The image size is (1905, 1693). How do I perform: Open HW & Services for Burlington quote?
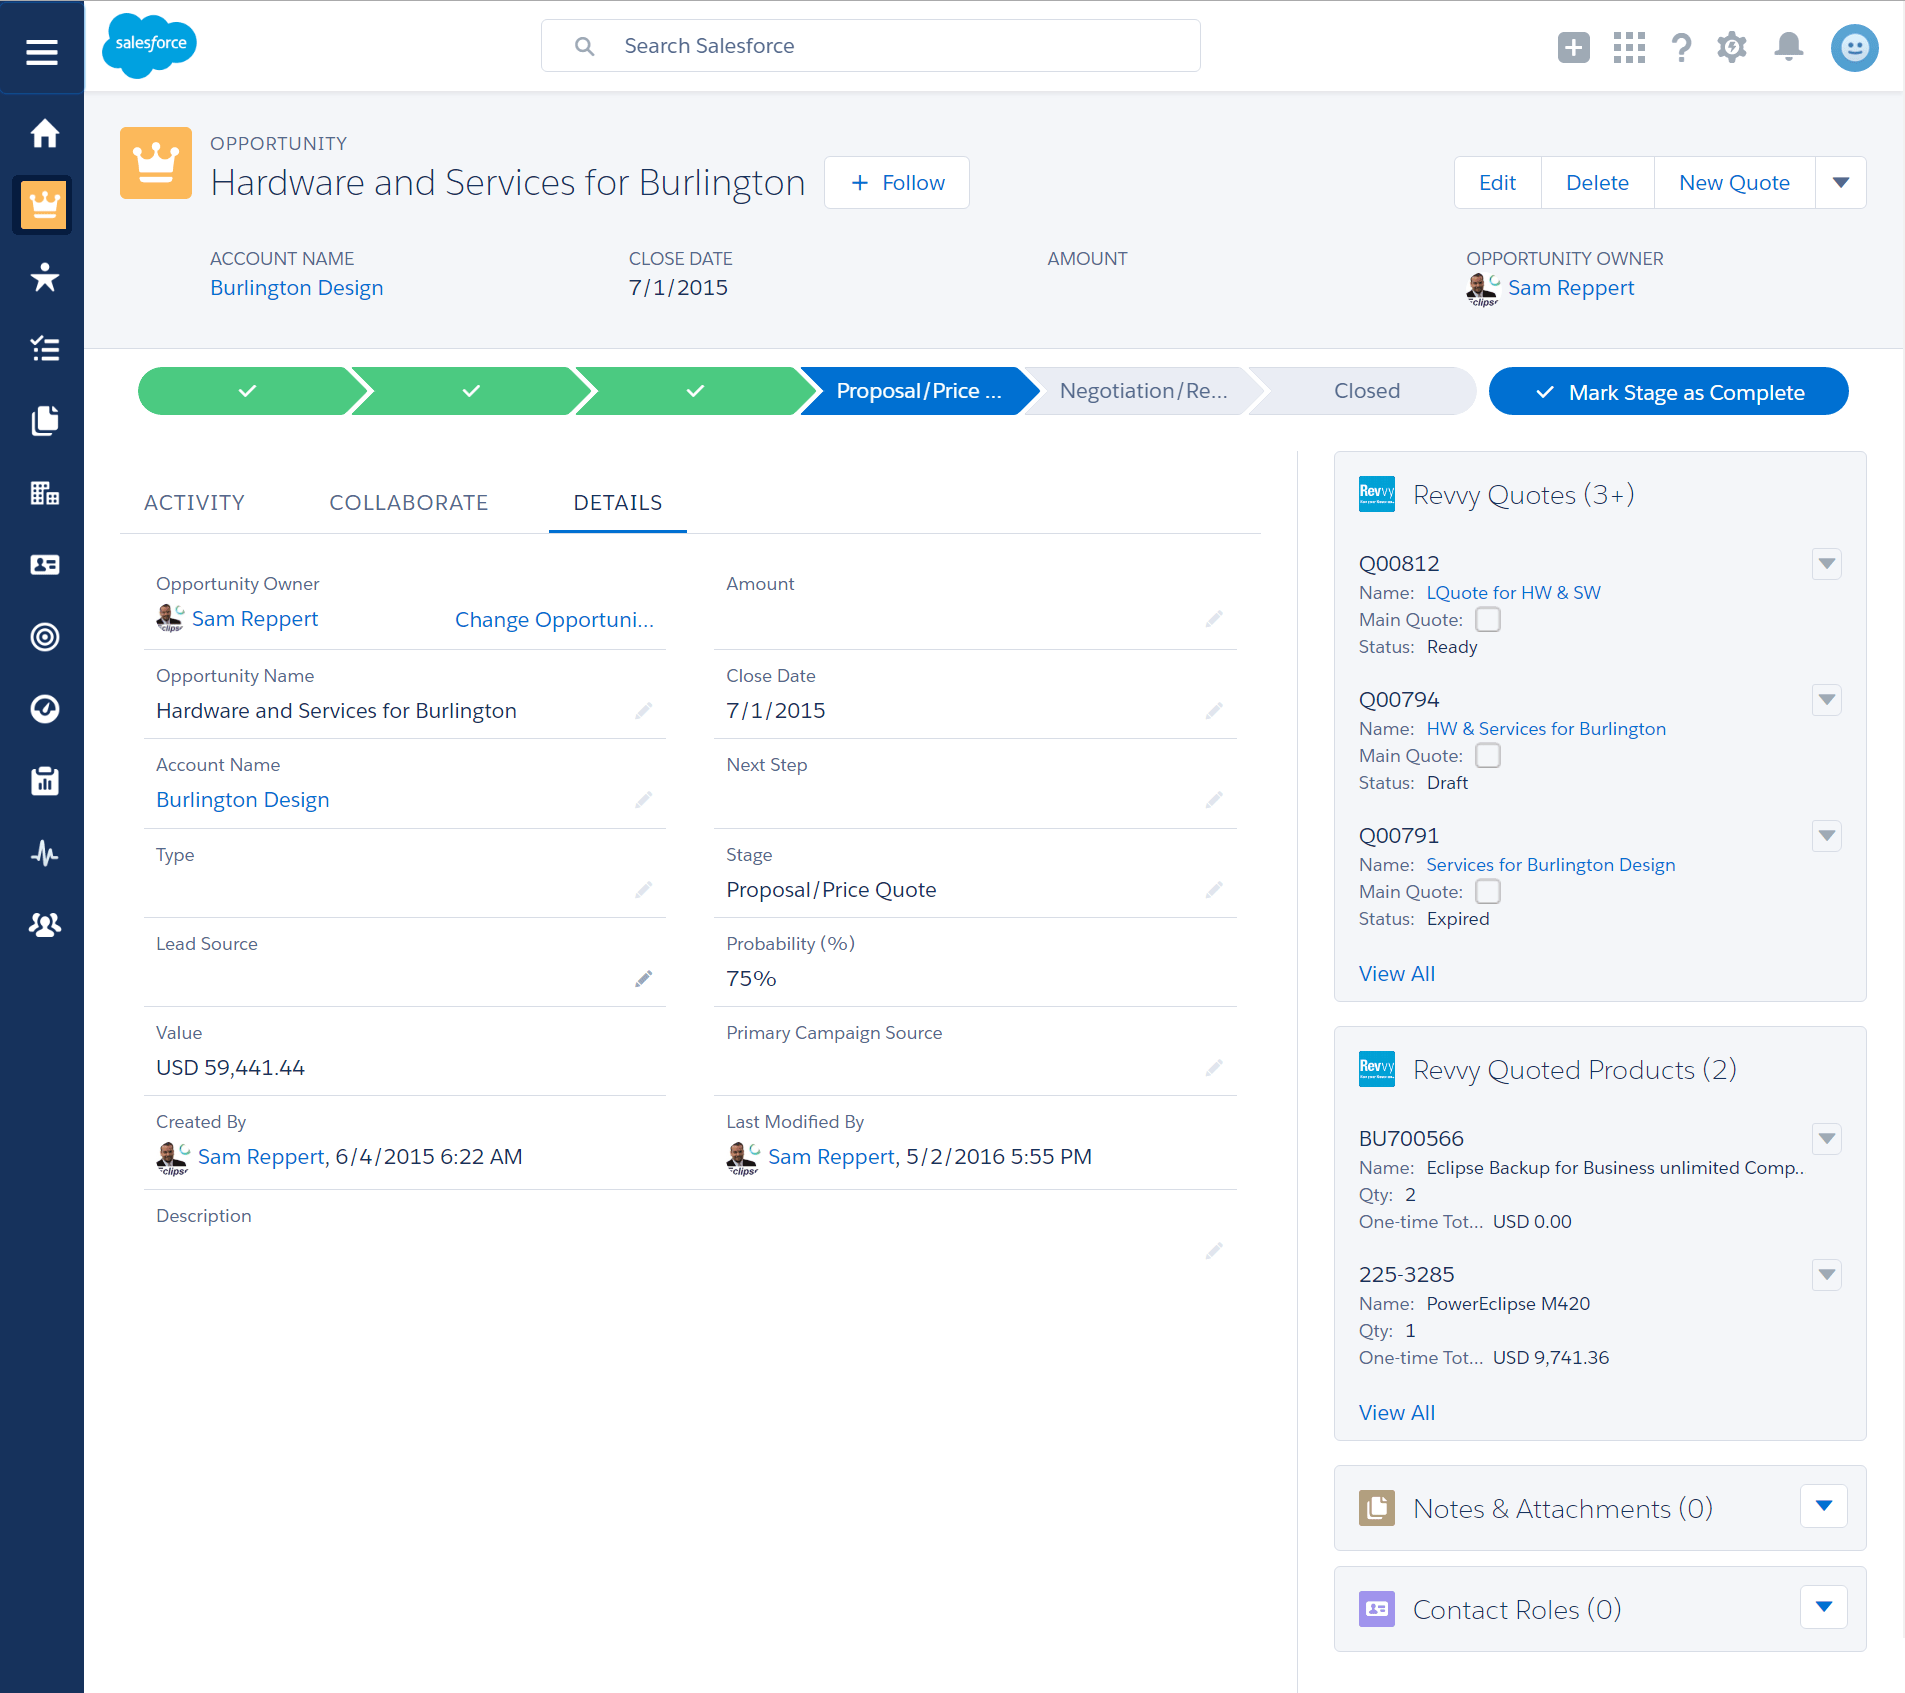(x=1546, y=728)
